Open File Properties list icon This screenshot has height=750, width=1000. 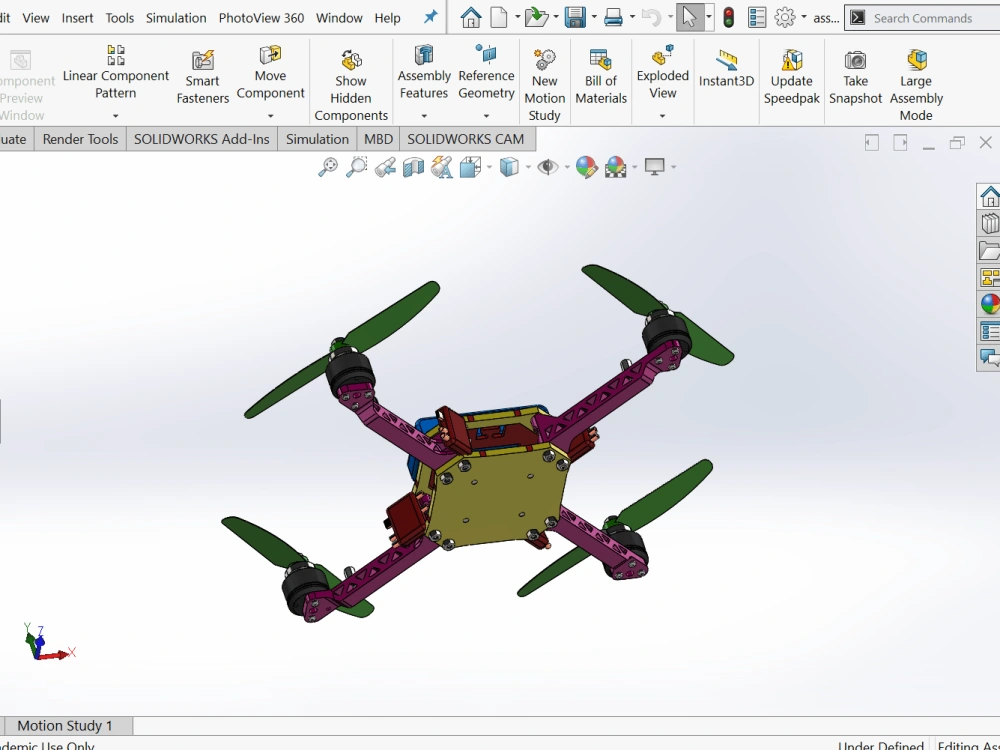(x=757, y=18)
